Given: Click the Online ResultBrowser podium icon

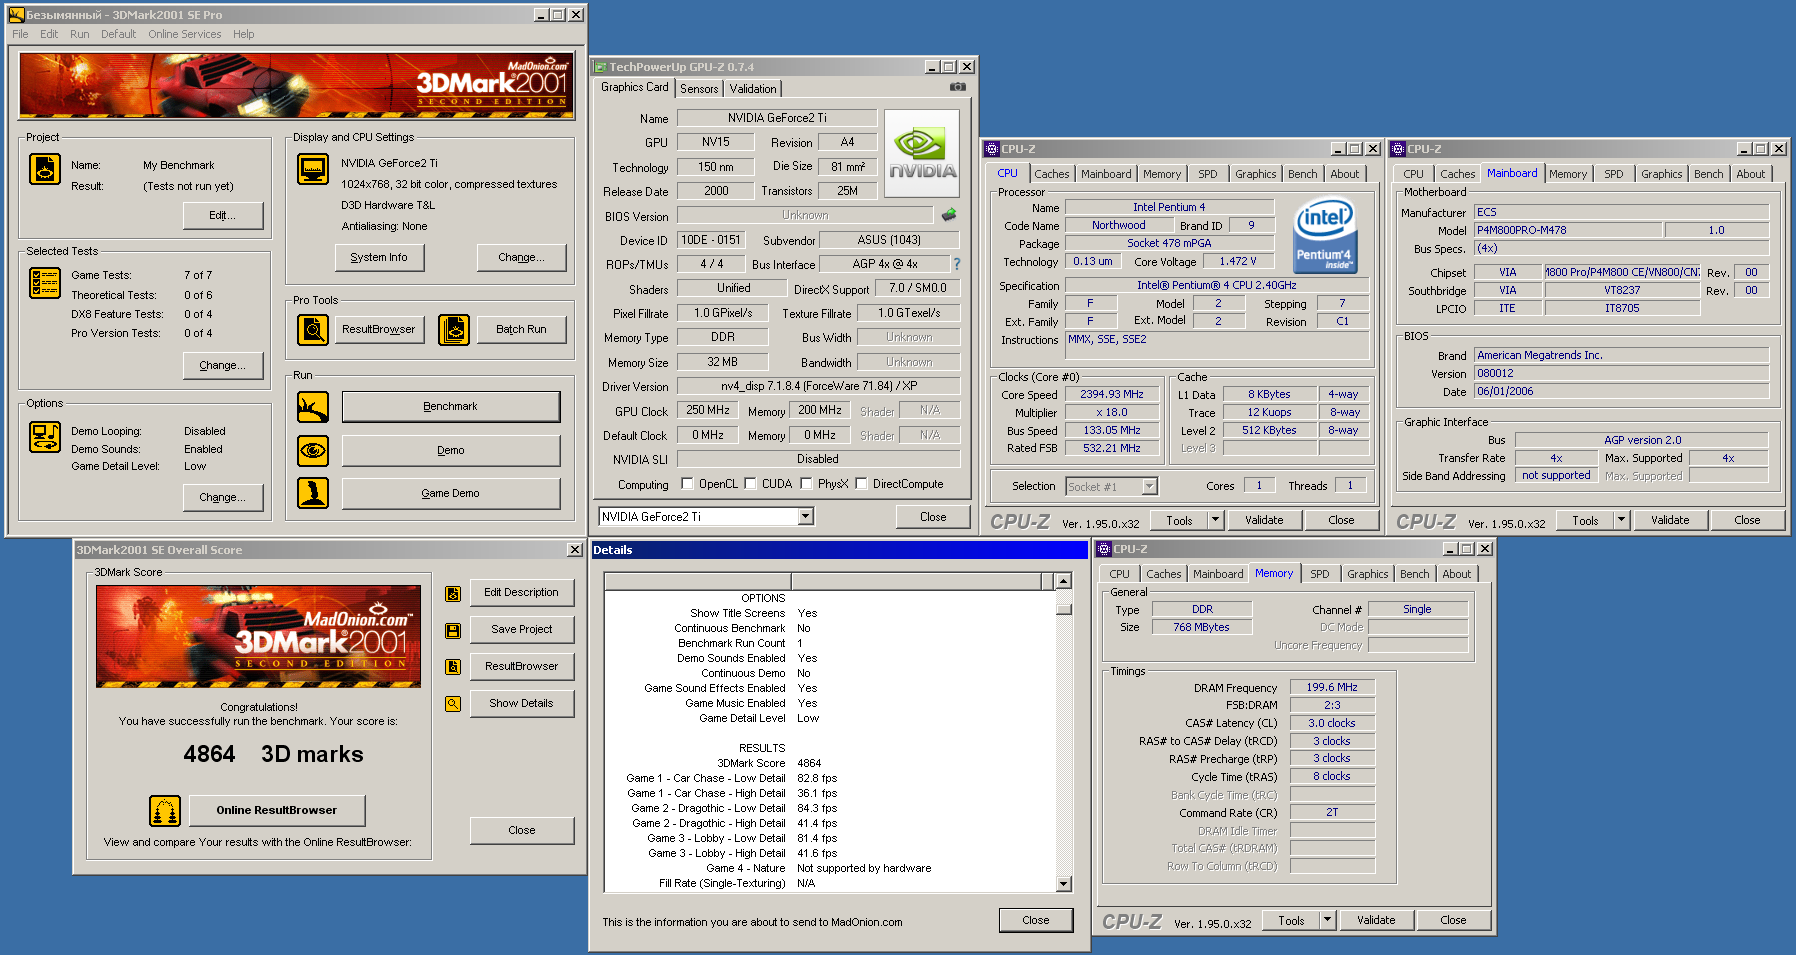Looking at the screenshot, I should pyautogui.click(x=165, y=811).
